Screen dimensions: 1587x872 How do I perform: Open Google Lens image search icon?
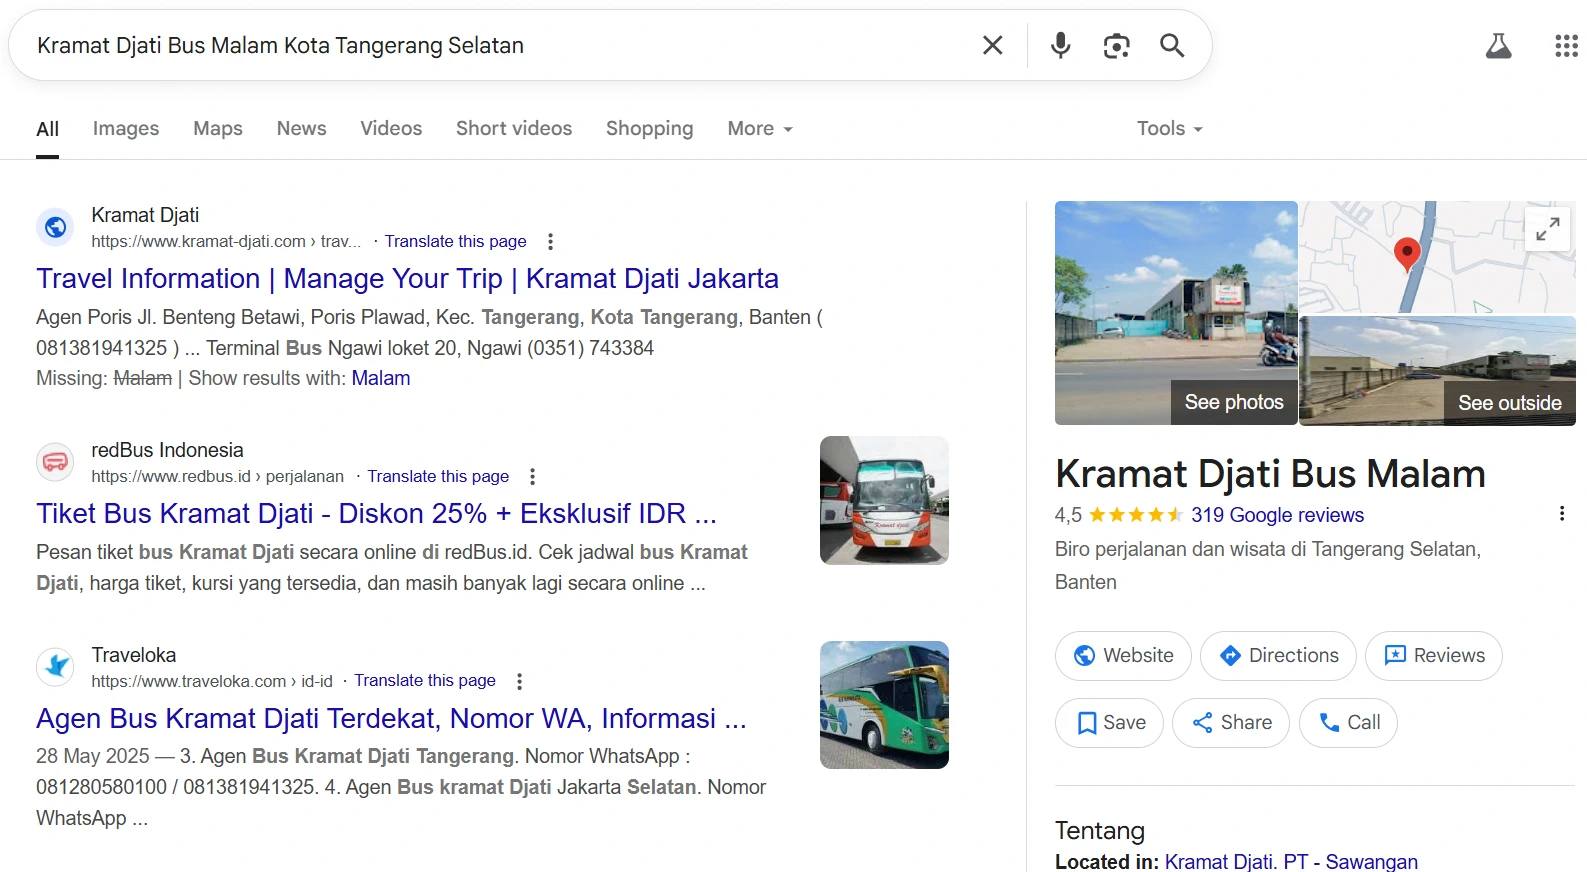1116,45
